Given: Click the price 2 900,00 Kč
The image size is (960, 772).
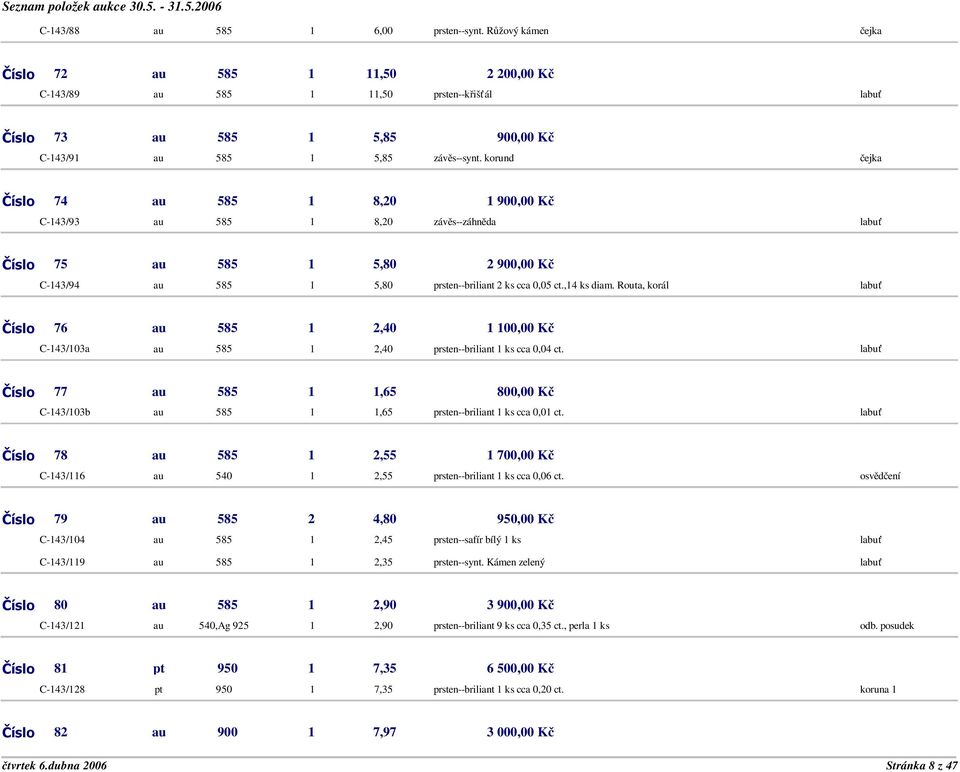Looking at the screenshot, I should point(520,265).
